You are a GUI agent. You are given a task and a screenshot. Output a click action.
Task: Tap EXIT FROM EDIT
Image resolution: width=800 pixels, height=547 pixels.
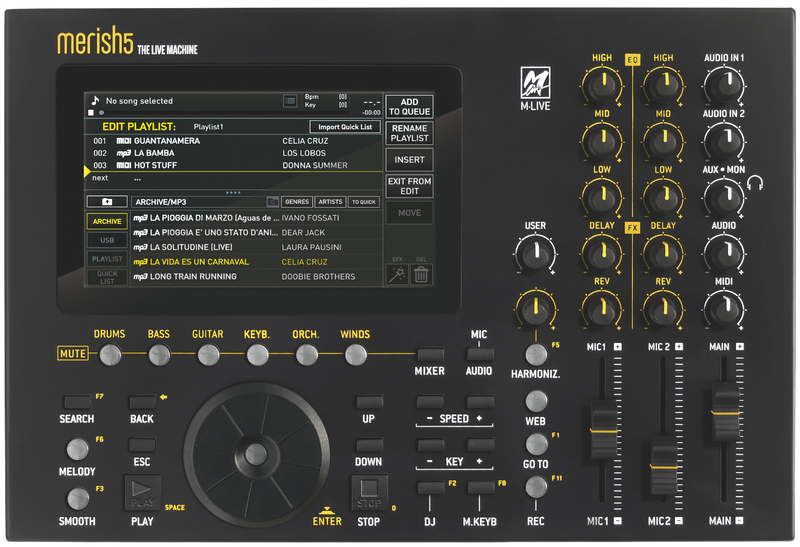pos(410,186)
